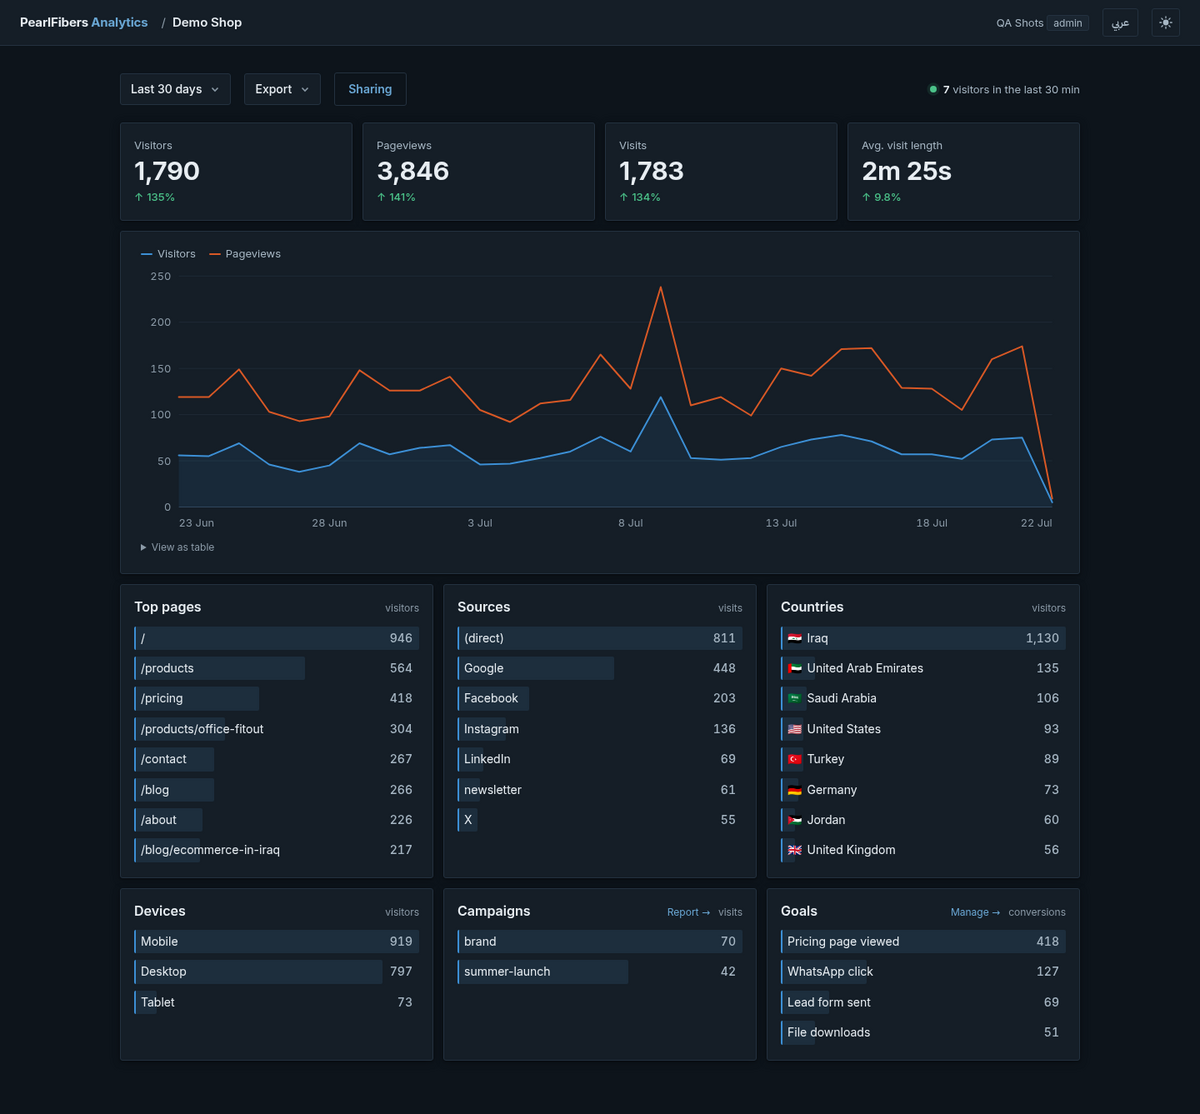Click the Desktop row in Devices
The image size is (1200, 1114).
click(276, 971)
